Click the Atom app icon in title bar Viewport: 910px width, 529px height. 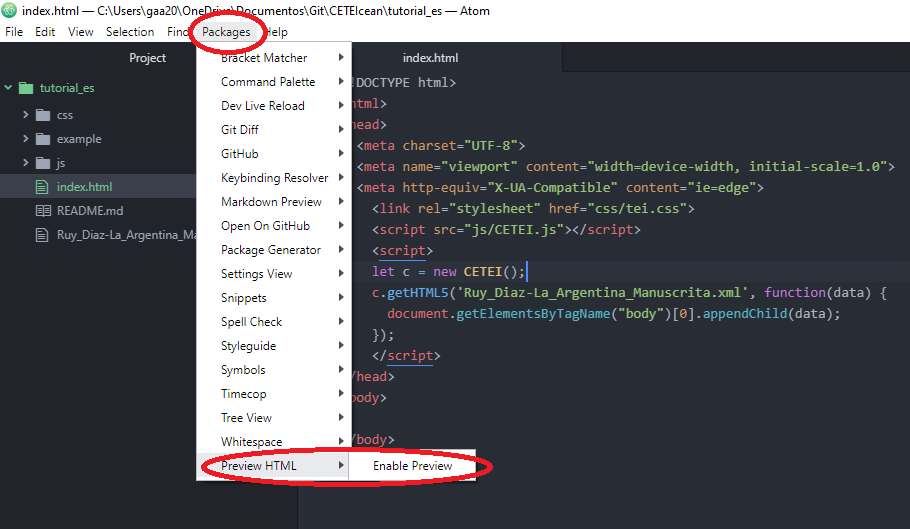11,11
